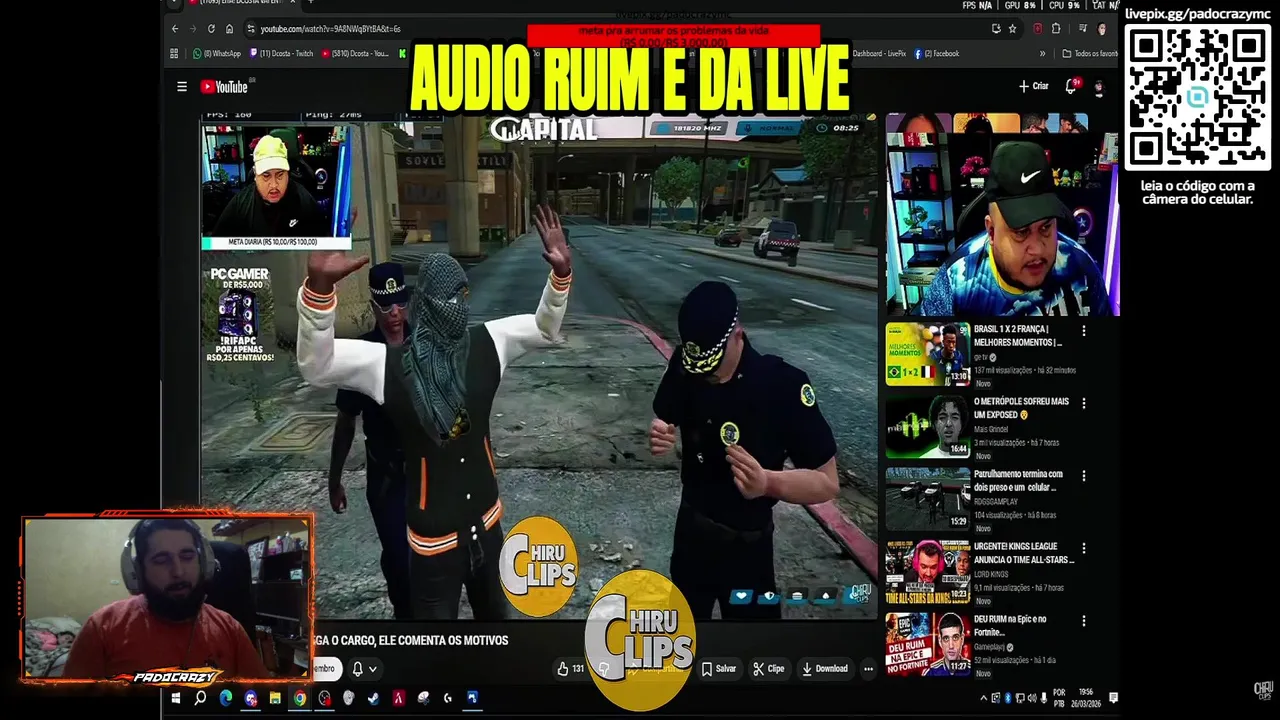
Task: Dislike the video with thumbs down
Action: click(x=604, y=669)
